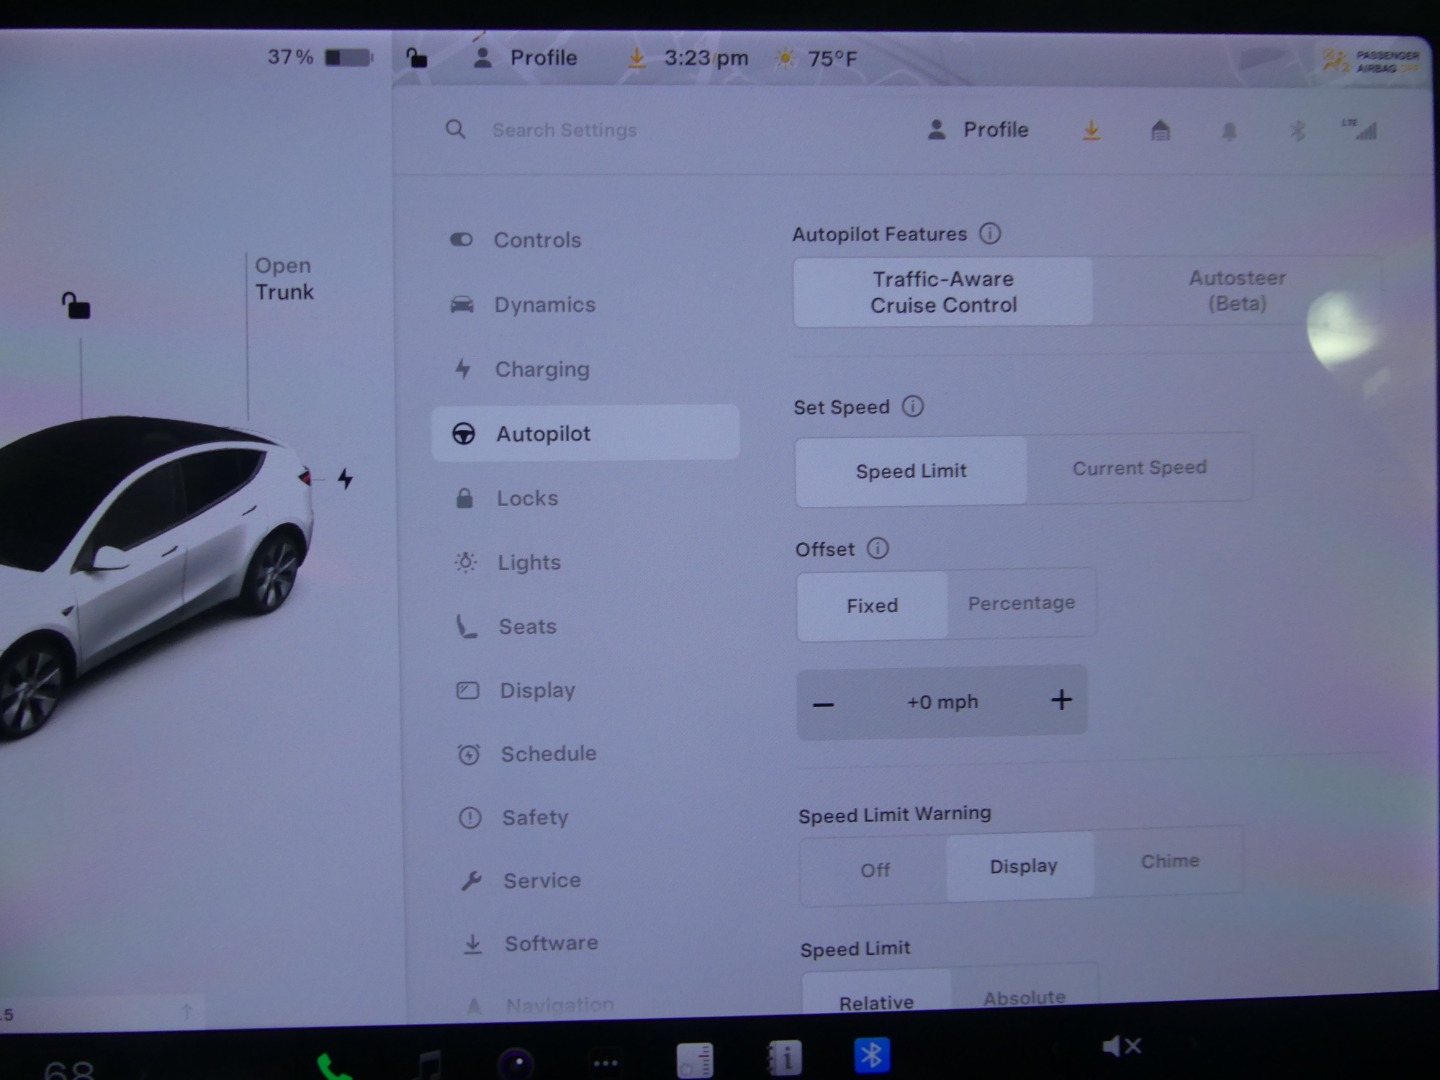Open the dashcam camera app
1440x1080 pixels.
pos(516,1062)
